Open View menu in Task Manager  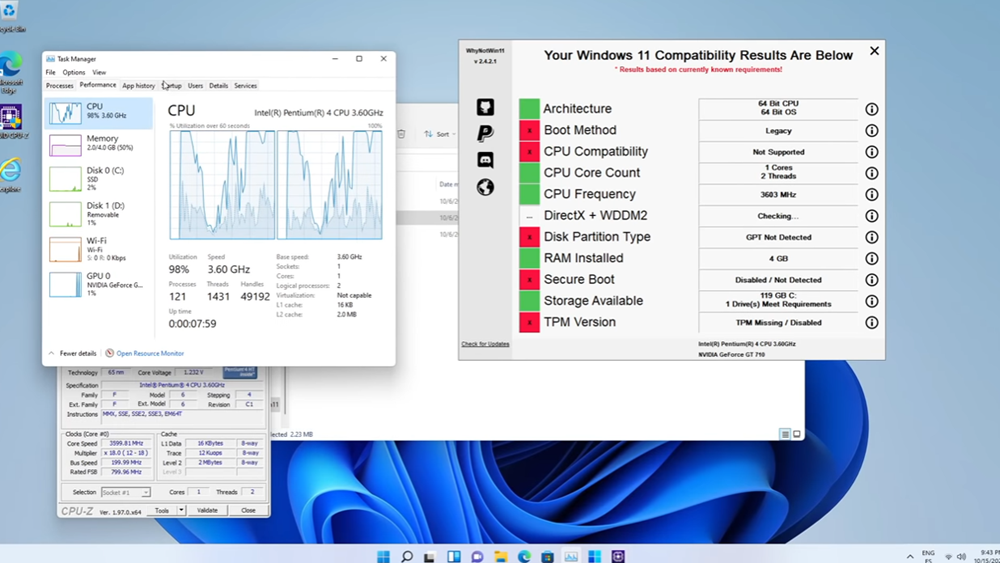pyautogui.click(x=99, y=73)
